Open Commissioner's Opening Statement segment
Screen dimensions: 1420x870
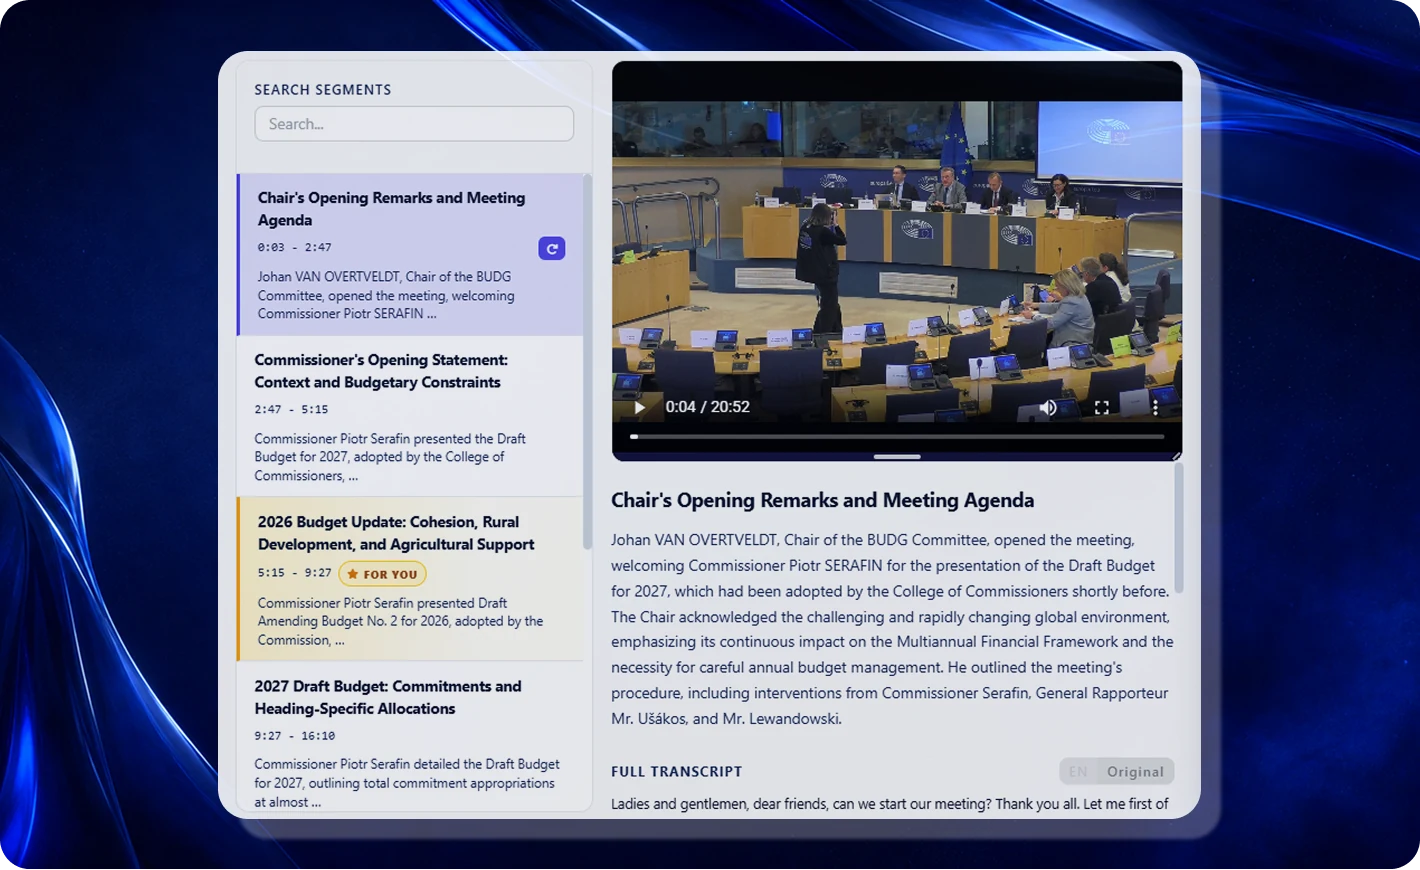tap(410, 416)
